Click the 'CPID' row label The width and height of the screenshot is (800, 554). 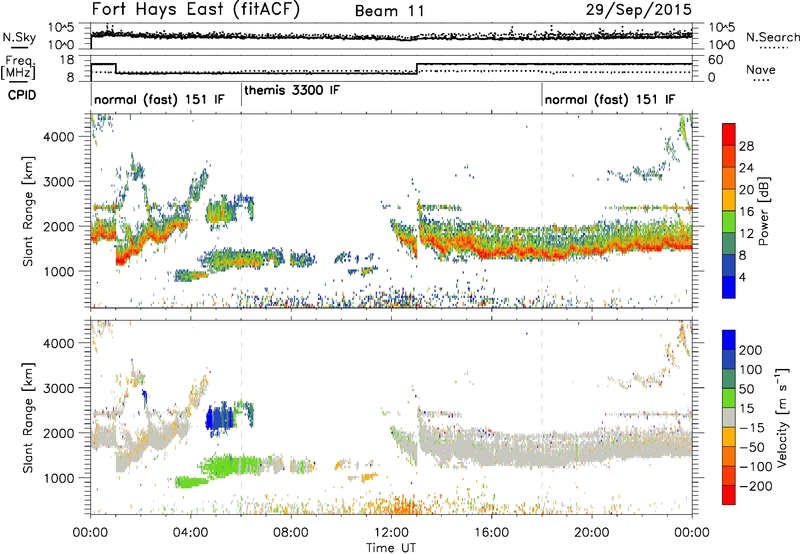[x=22, y=95]
